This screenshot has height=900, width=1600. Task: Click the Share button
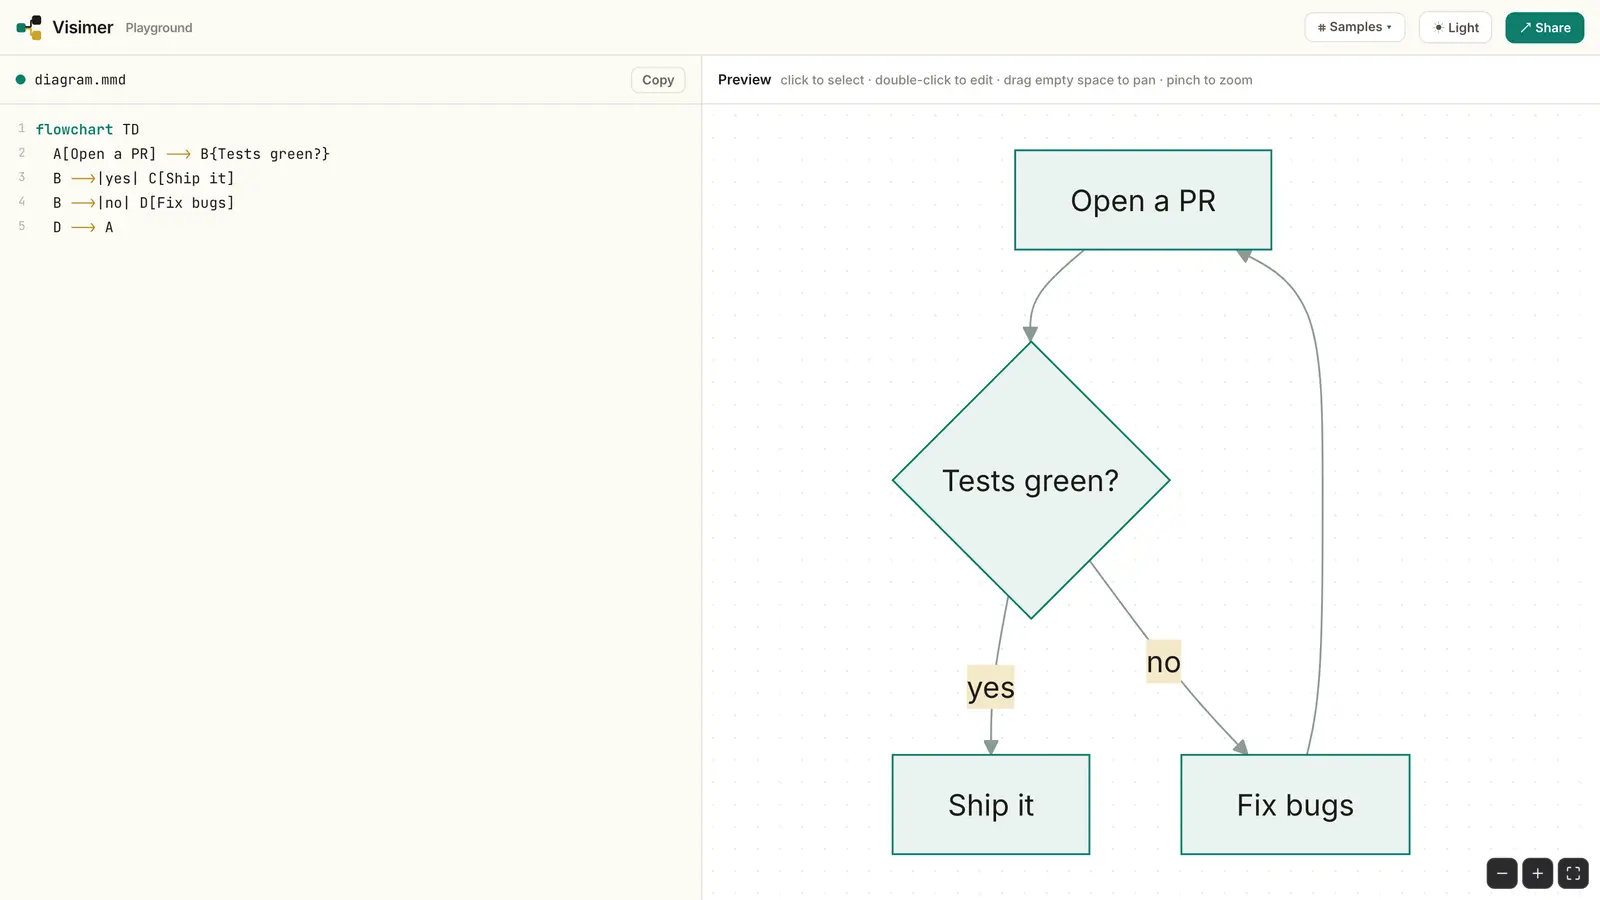1545,27
